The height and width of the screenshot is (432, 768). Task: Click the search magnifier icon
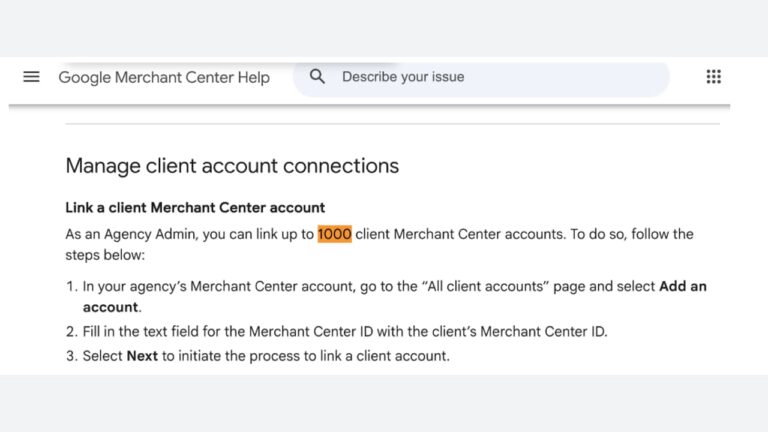317,76
